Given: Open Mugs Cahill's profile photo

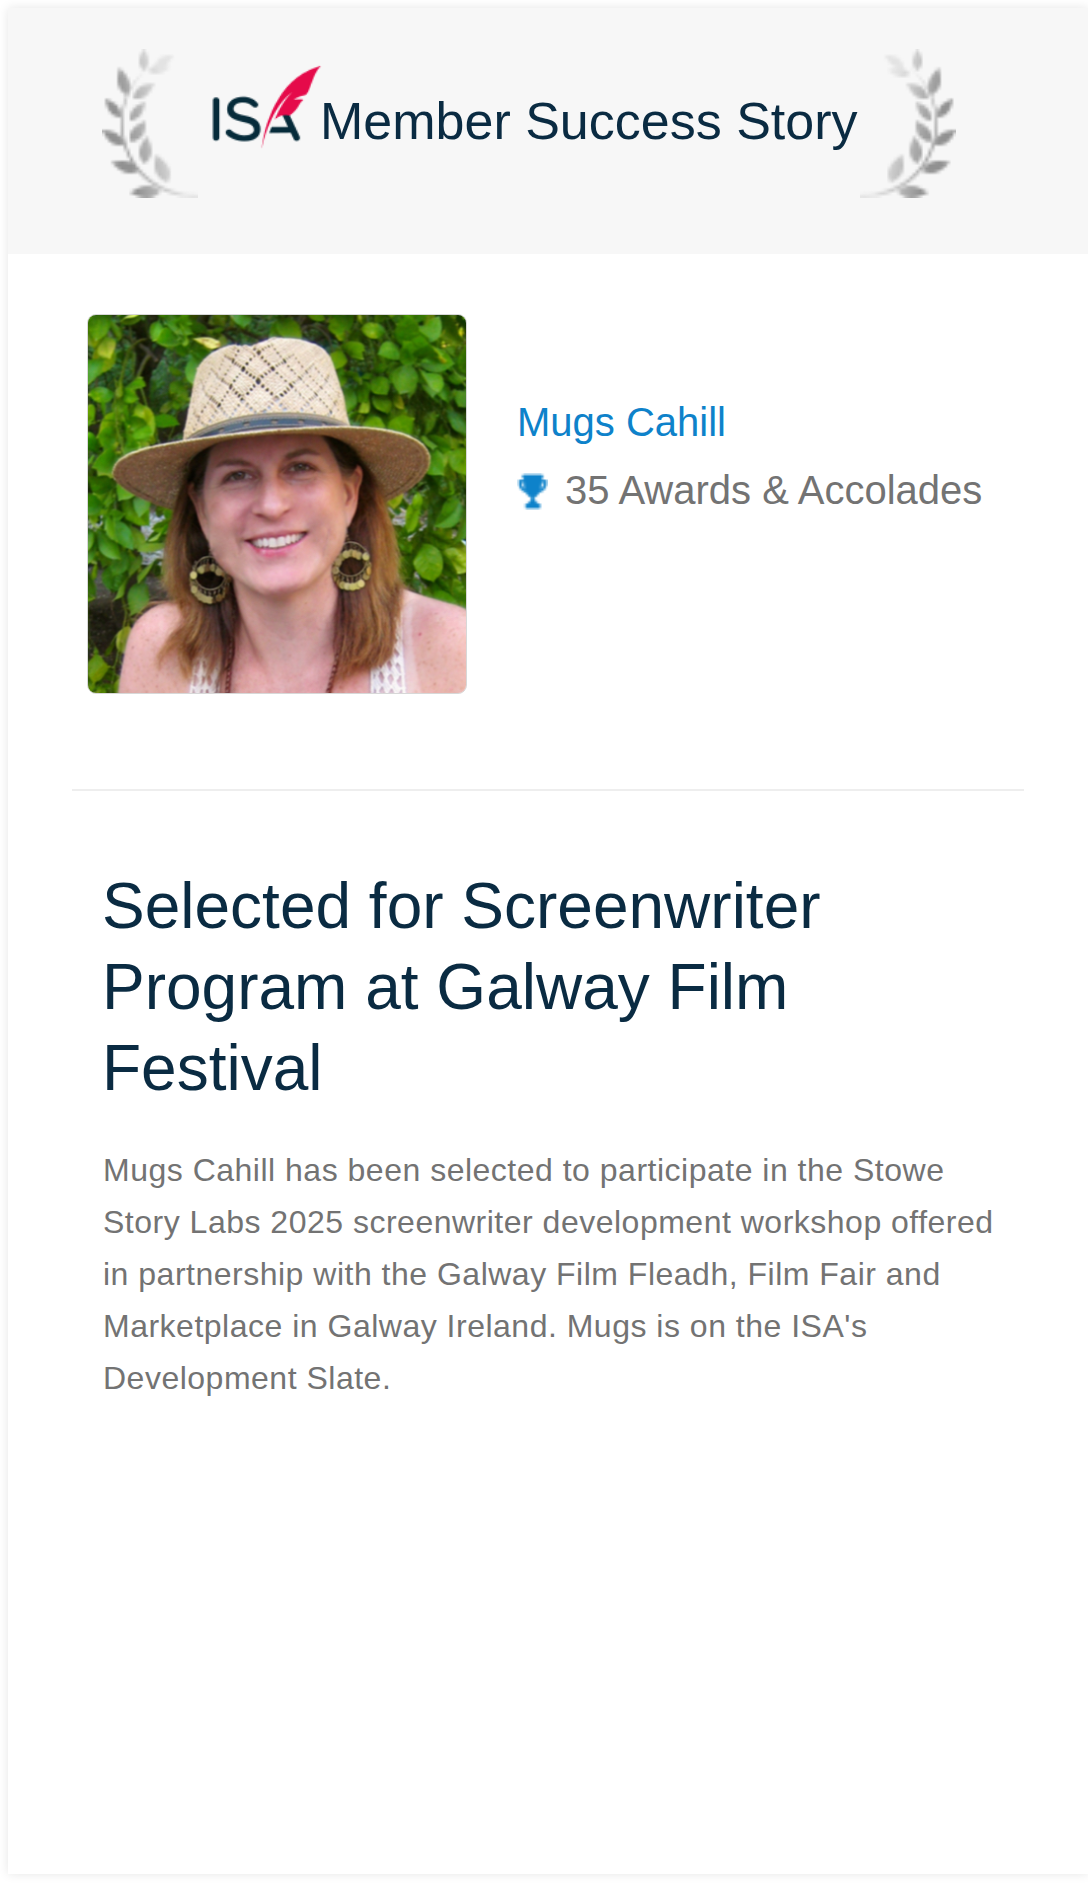Looking at the screenshot, I should click(277, 504).
